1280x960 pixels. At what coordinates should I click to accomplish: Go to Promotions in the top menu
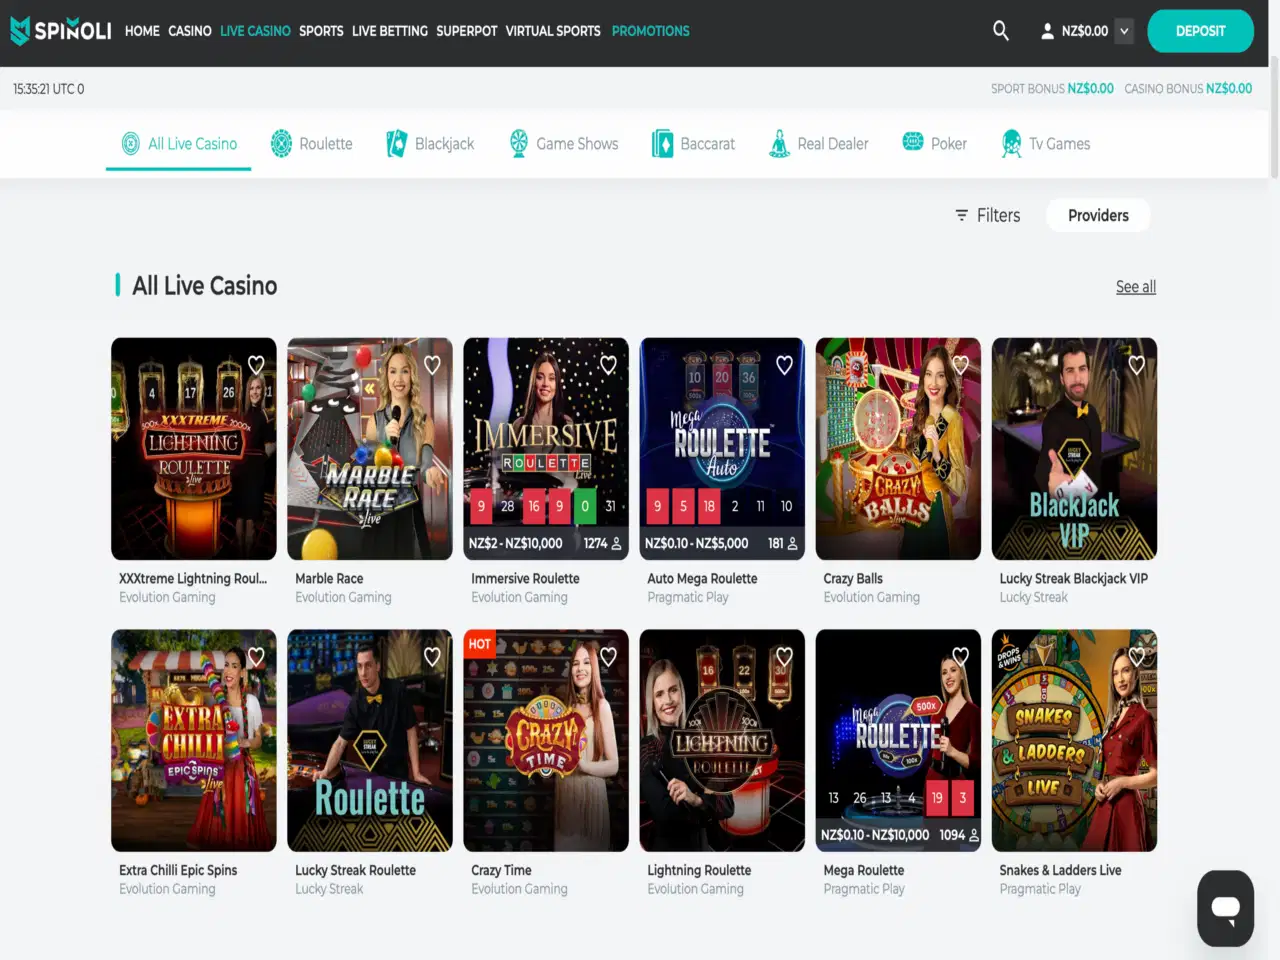650,31
